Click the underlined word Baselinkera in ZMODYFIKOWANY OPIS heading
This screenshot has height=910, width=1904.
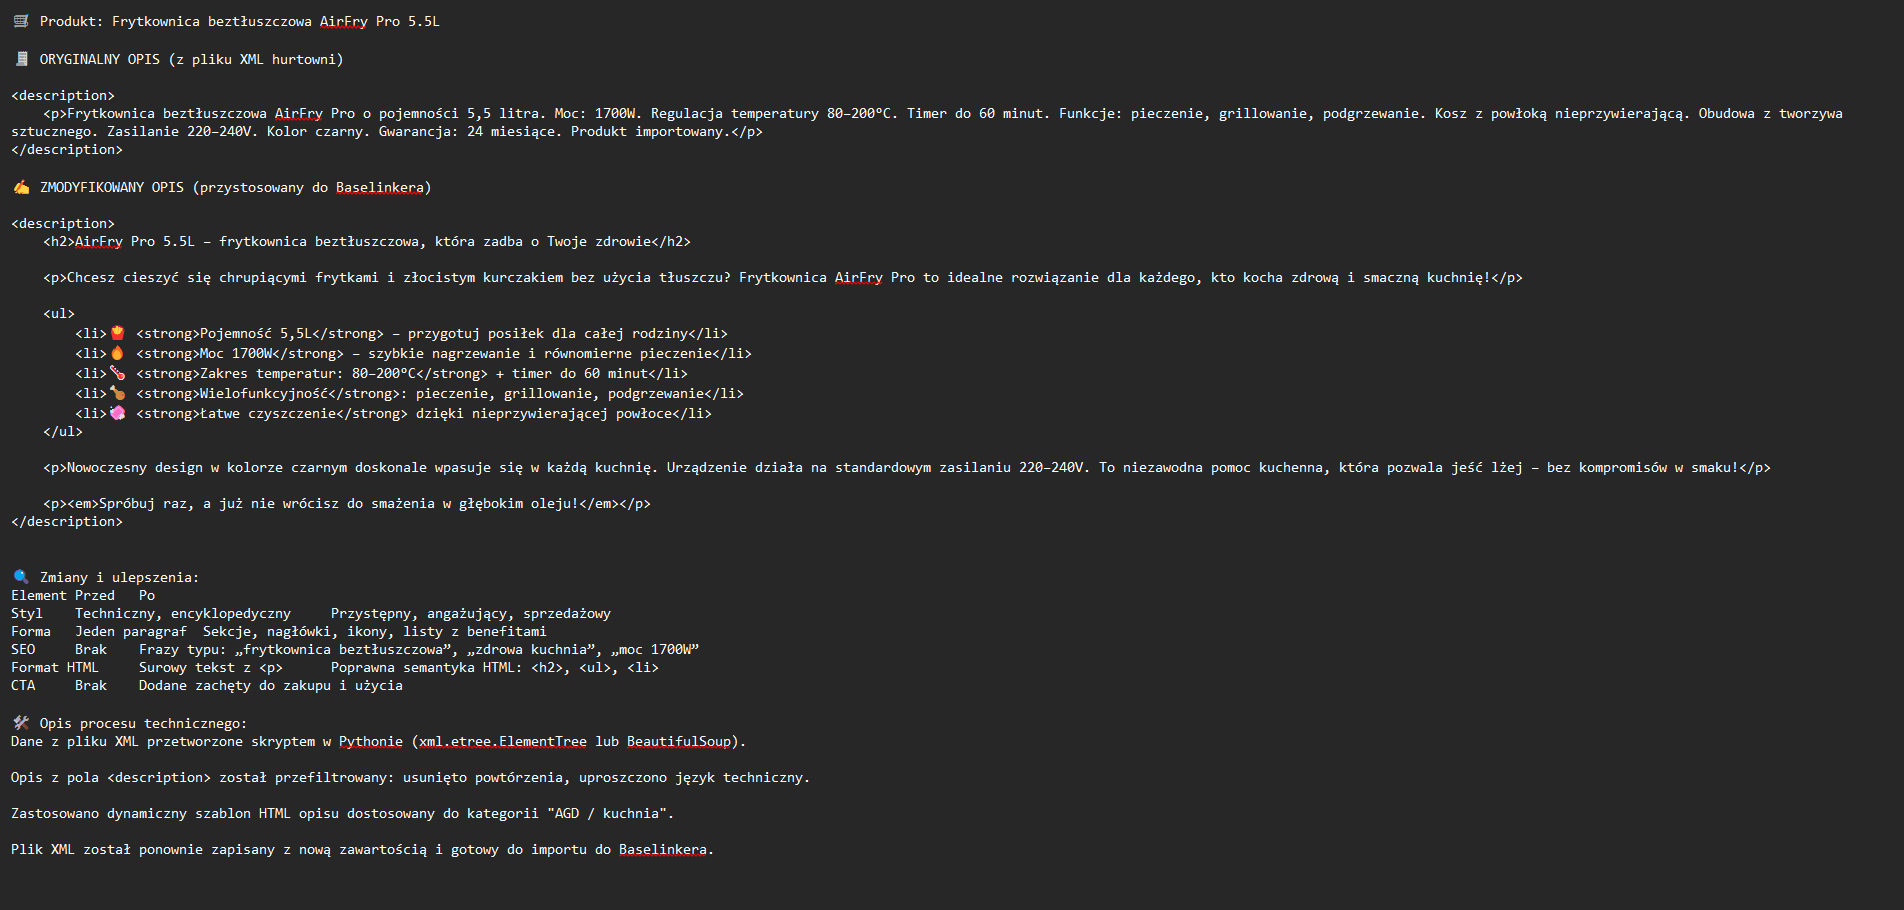point(379,188)
